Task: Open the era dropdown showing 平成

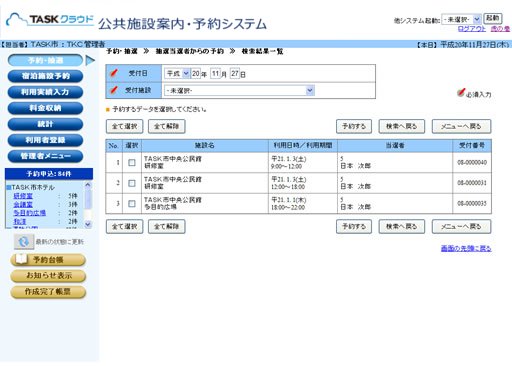Action: pyautogui.click(x=177, y=73)
